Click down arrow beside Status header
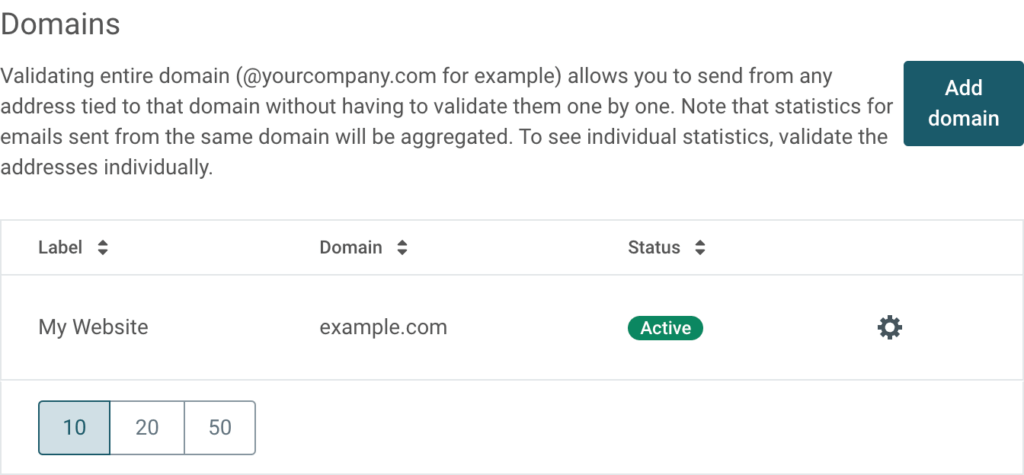The image size is (1024, 475). [700, 253]
